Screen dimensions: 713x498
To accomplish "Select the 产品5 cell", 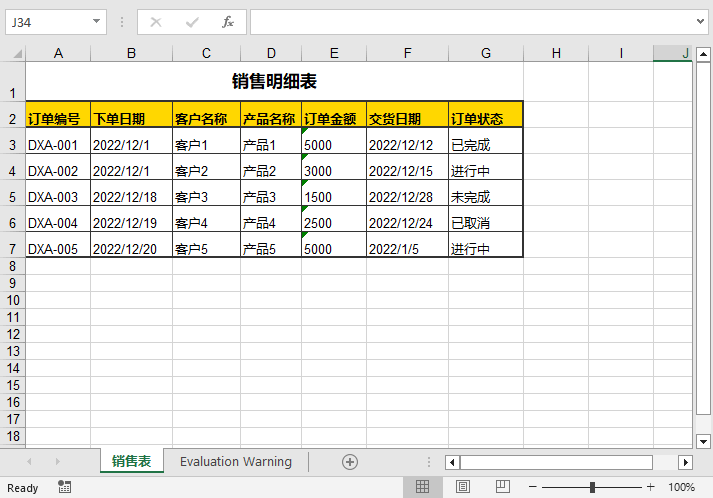I will [271, 244].
